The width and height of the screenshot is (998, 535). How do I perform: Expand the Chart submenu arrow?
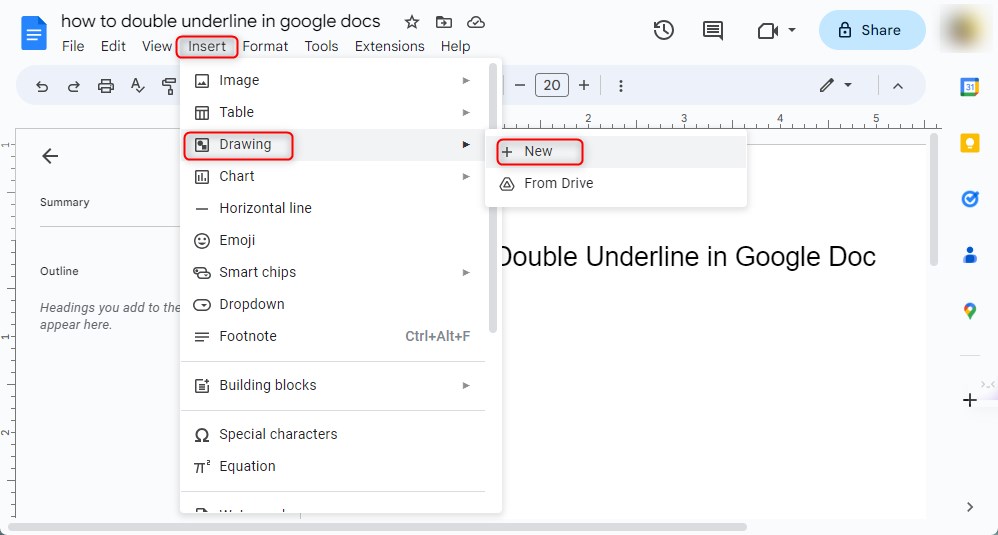tap(466, 177)
